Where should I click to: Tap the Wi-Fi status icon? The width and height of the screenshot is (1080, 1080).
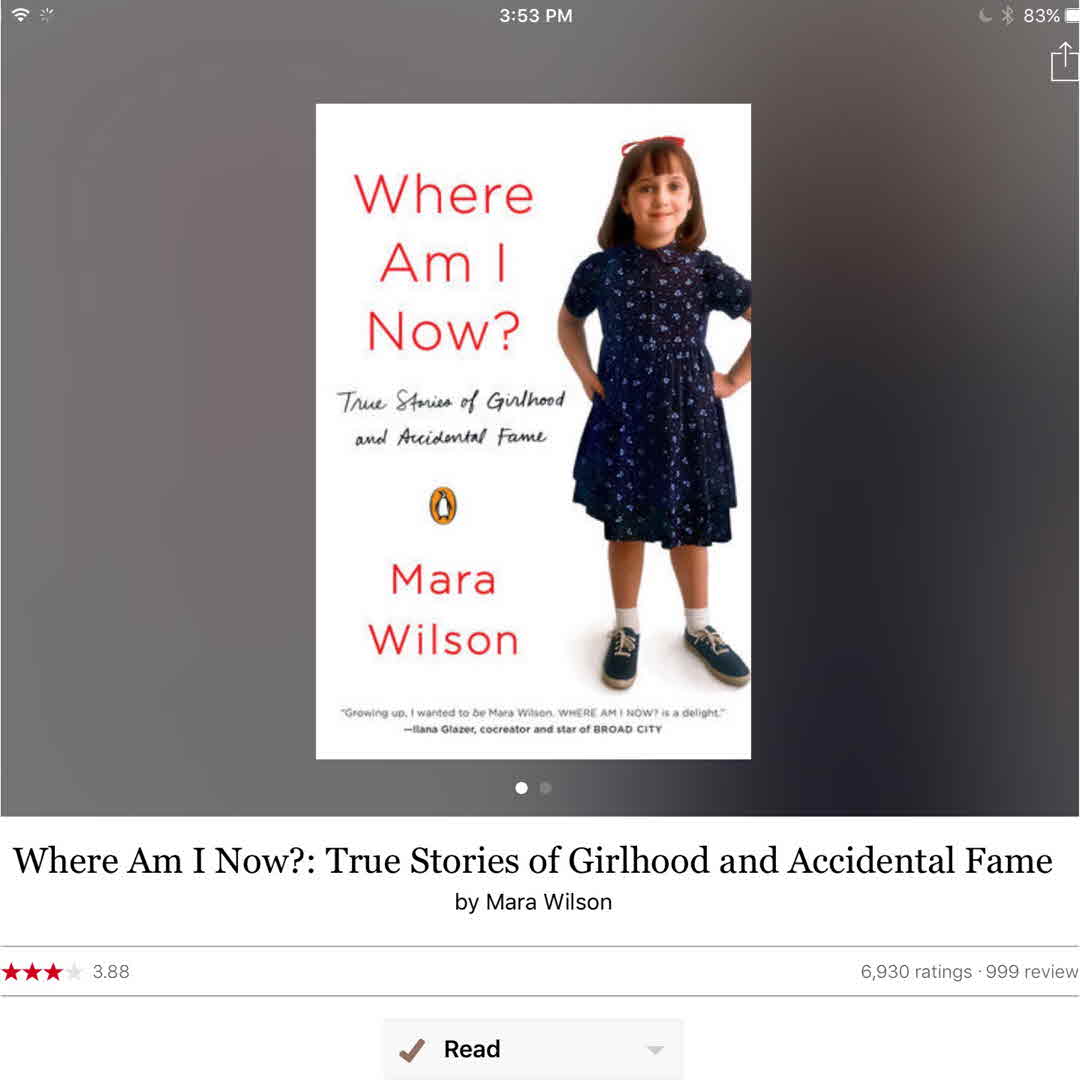[21, 15]
